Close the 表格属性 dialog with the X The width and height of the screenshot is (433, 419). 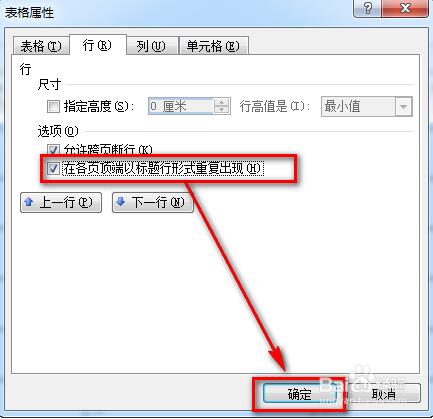pos(405,8)
